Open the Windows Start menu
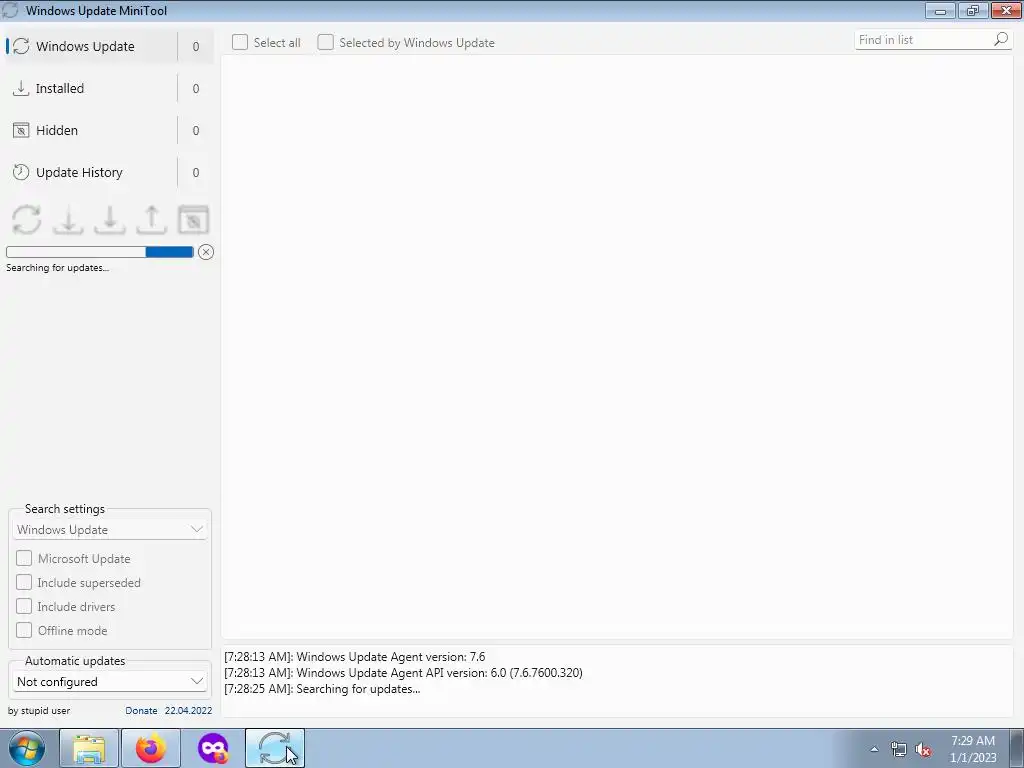This screenshot has width=1024, height=768. point(27,748)
